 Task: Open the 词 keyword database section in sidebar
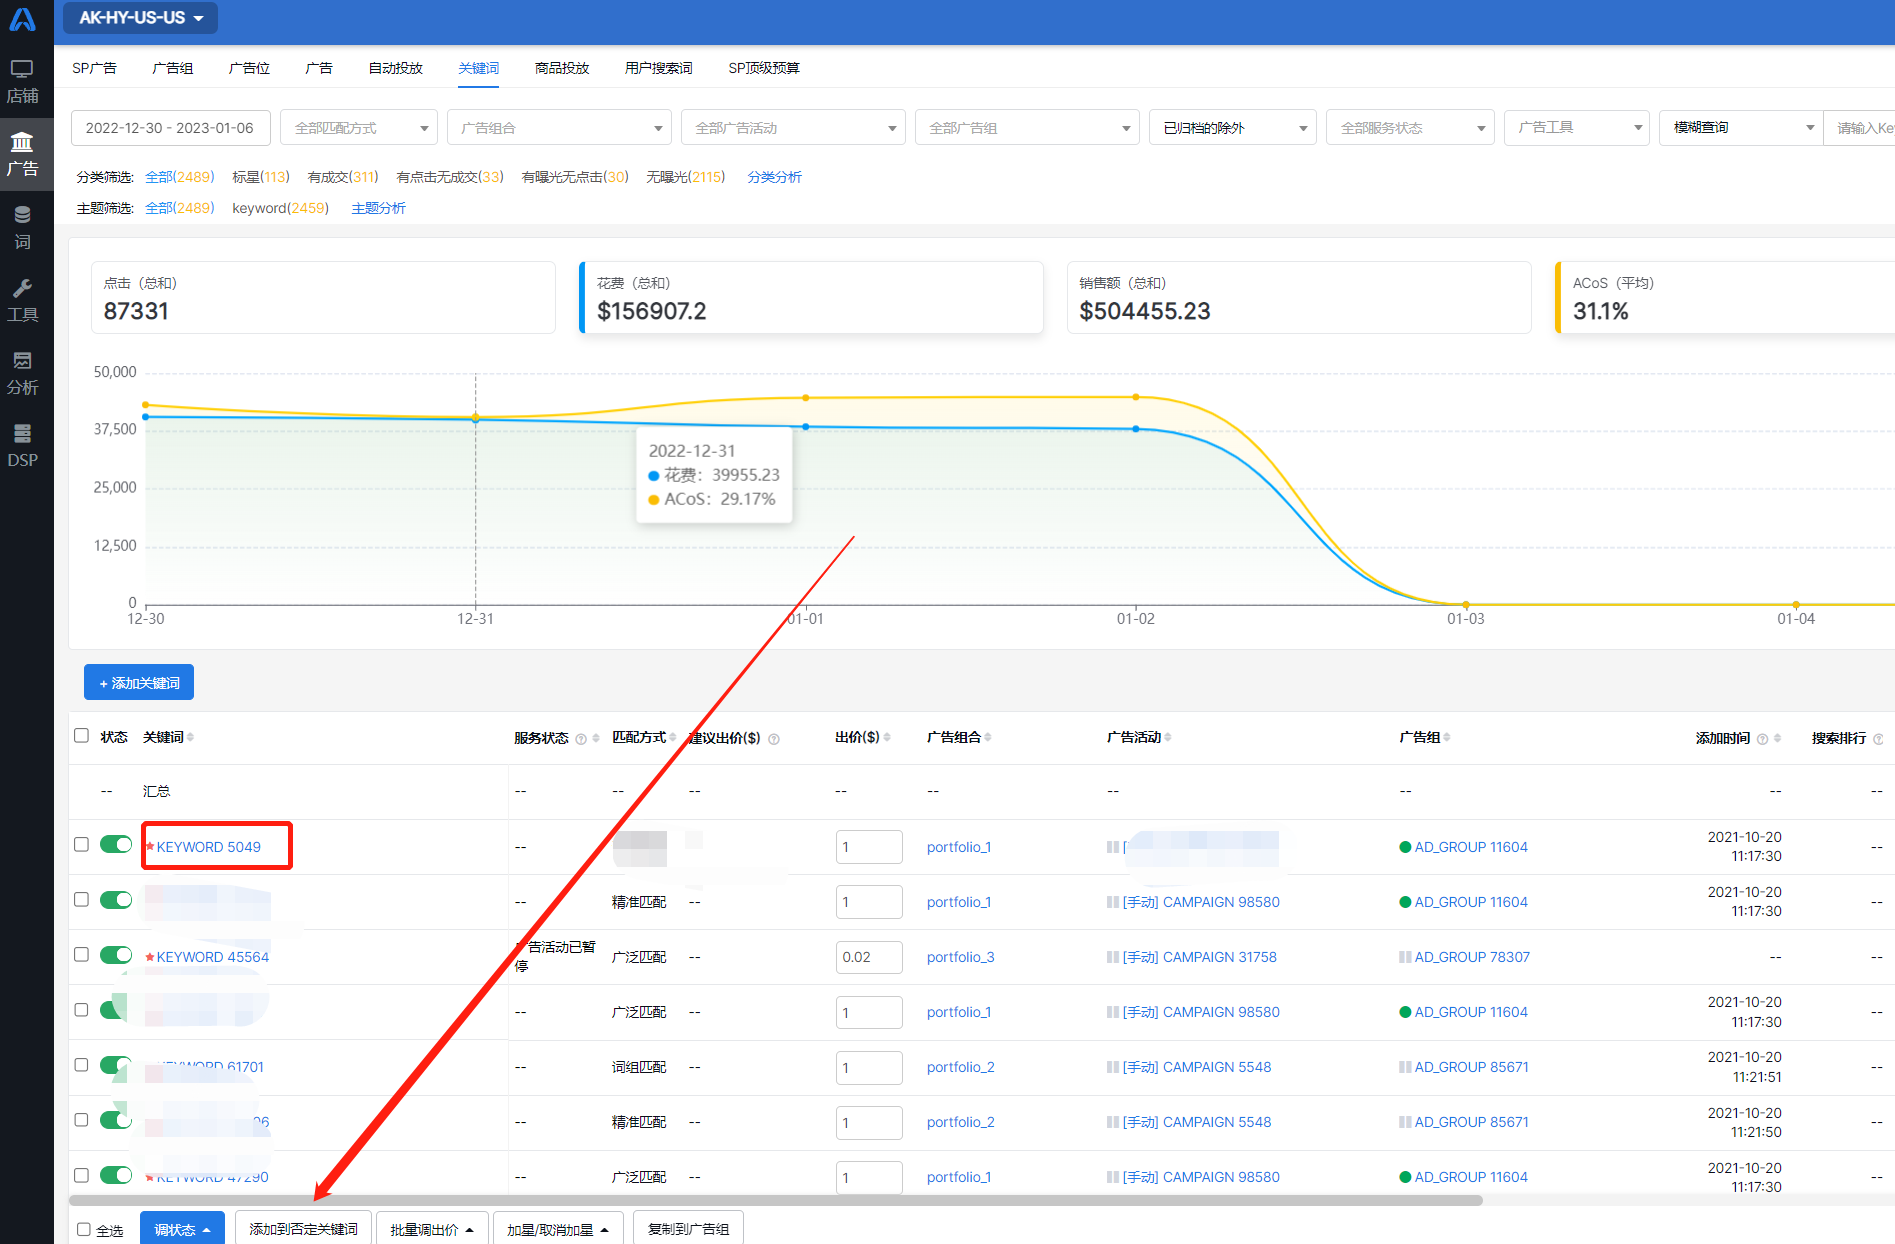pos(22,227)
